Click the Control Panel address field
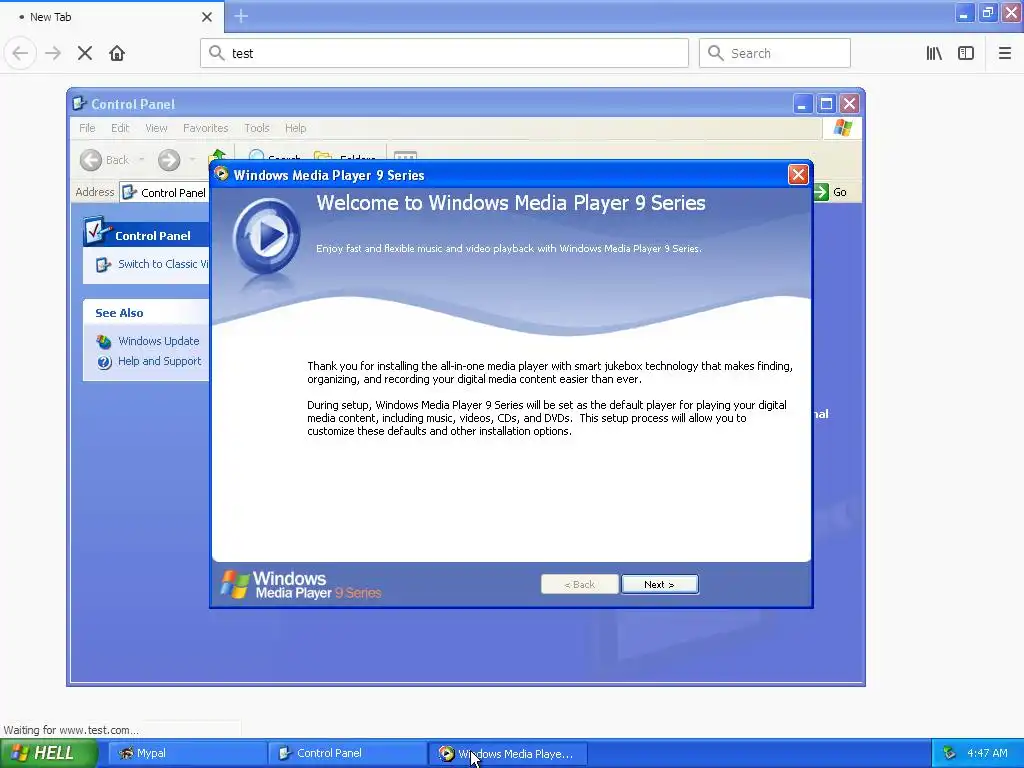This screenshot has height=768, width=1024. coord(165,192)
